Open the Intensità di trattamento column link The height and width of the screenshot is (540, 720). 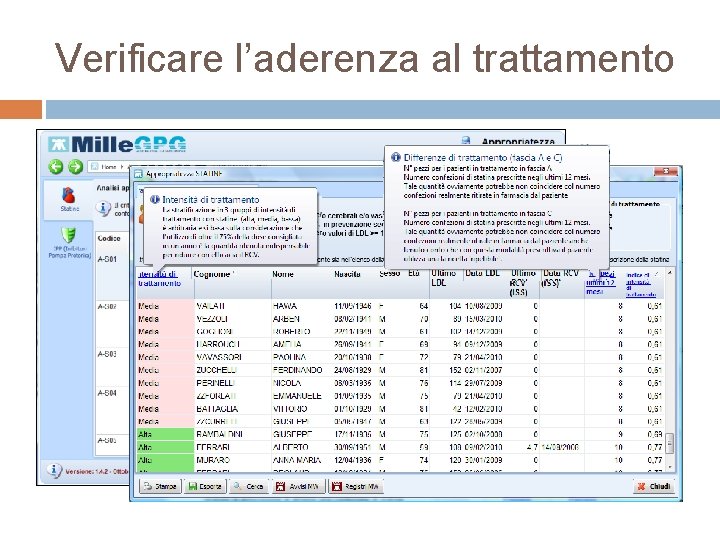point(159,279)
